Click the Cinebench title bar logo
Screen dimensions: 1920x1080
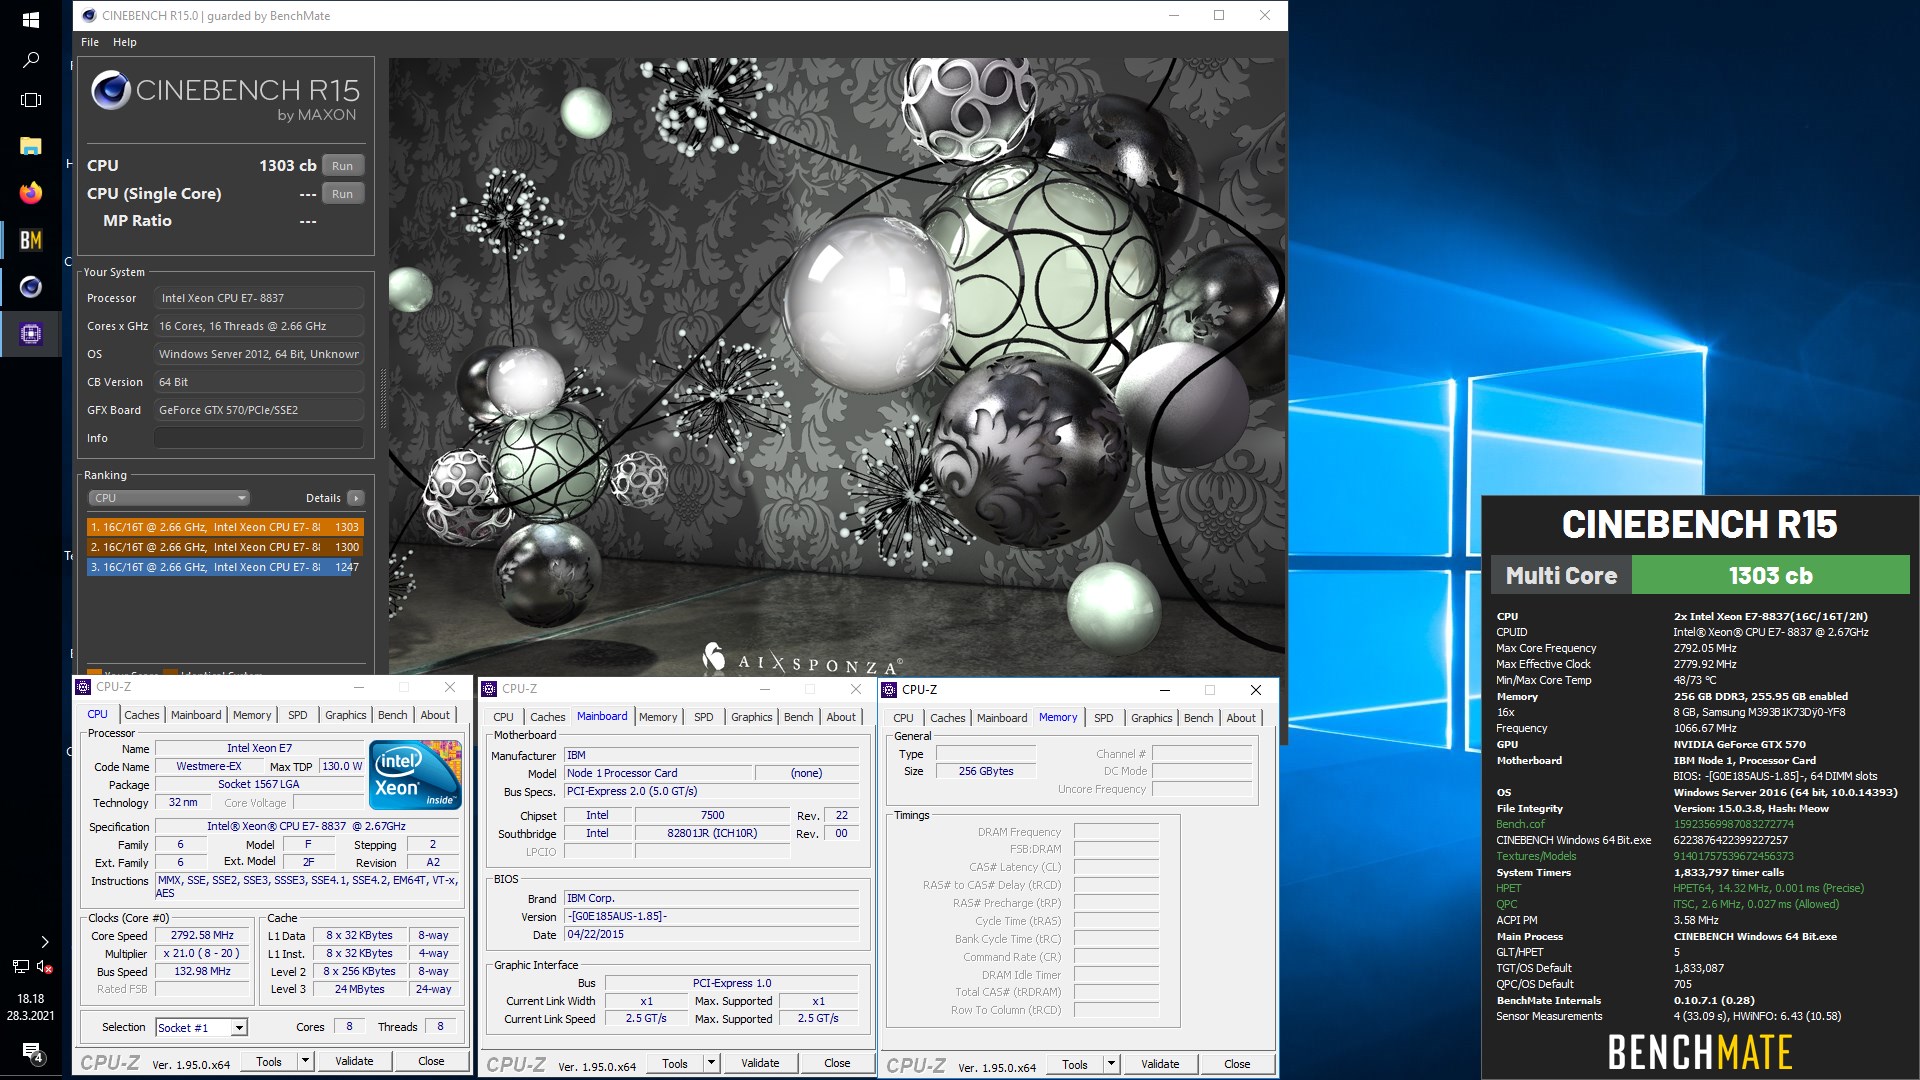pyautogui.click(x=89, y=16)
